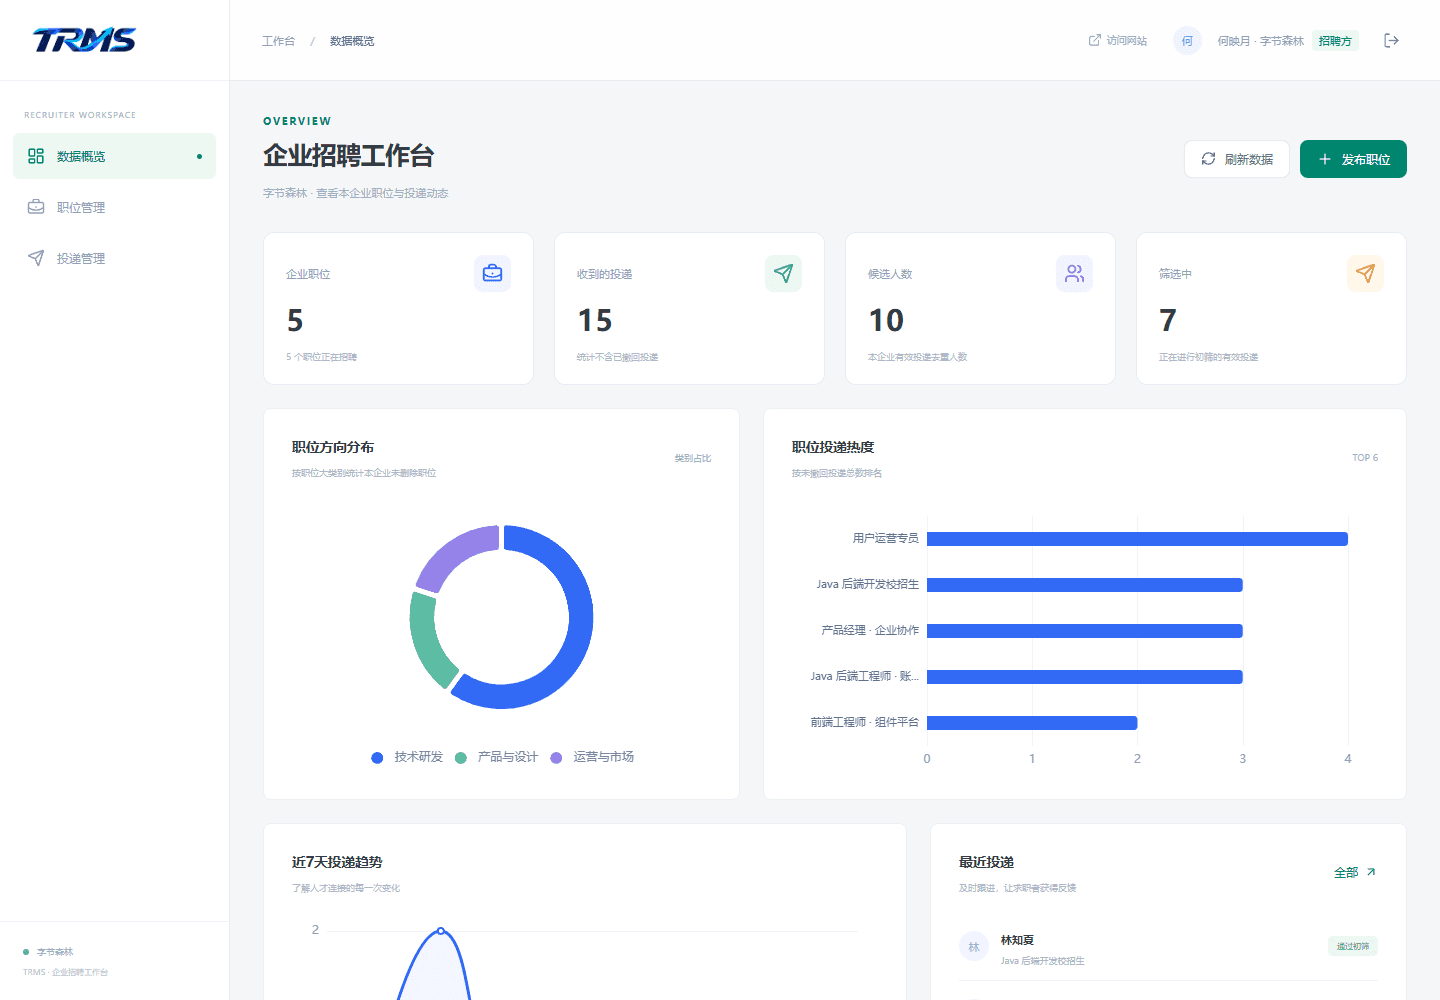Click the 发布职位 button
The height and width of the screenshot is (1000, 1440).
[1353, 159]
